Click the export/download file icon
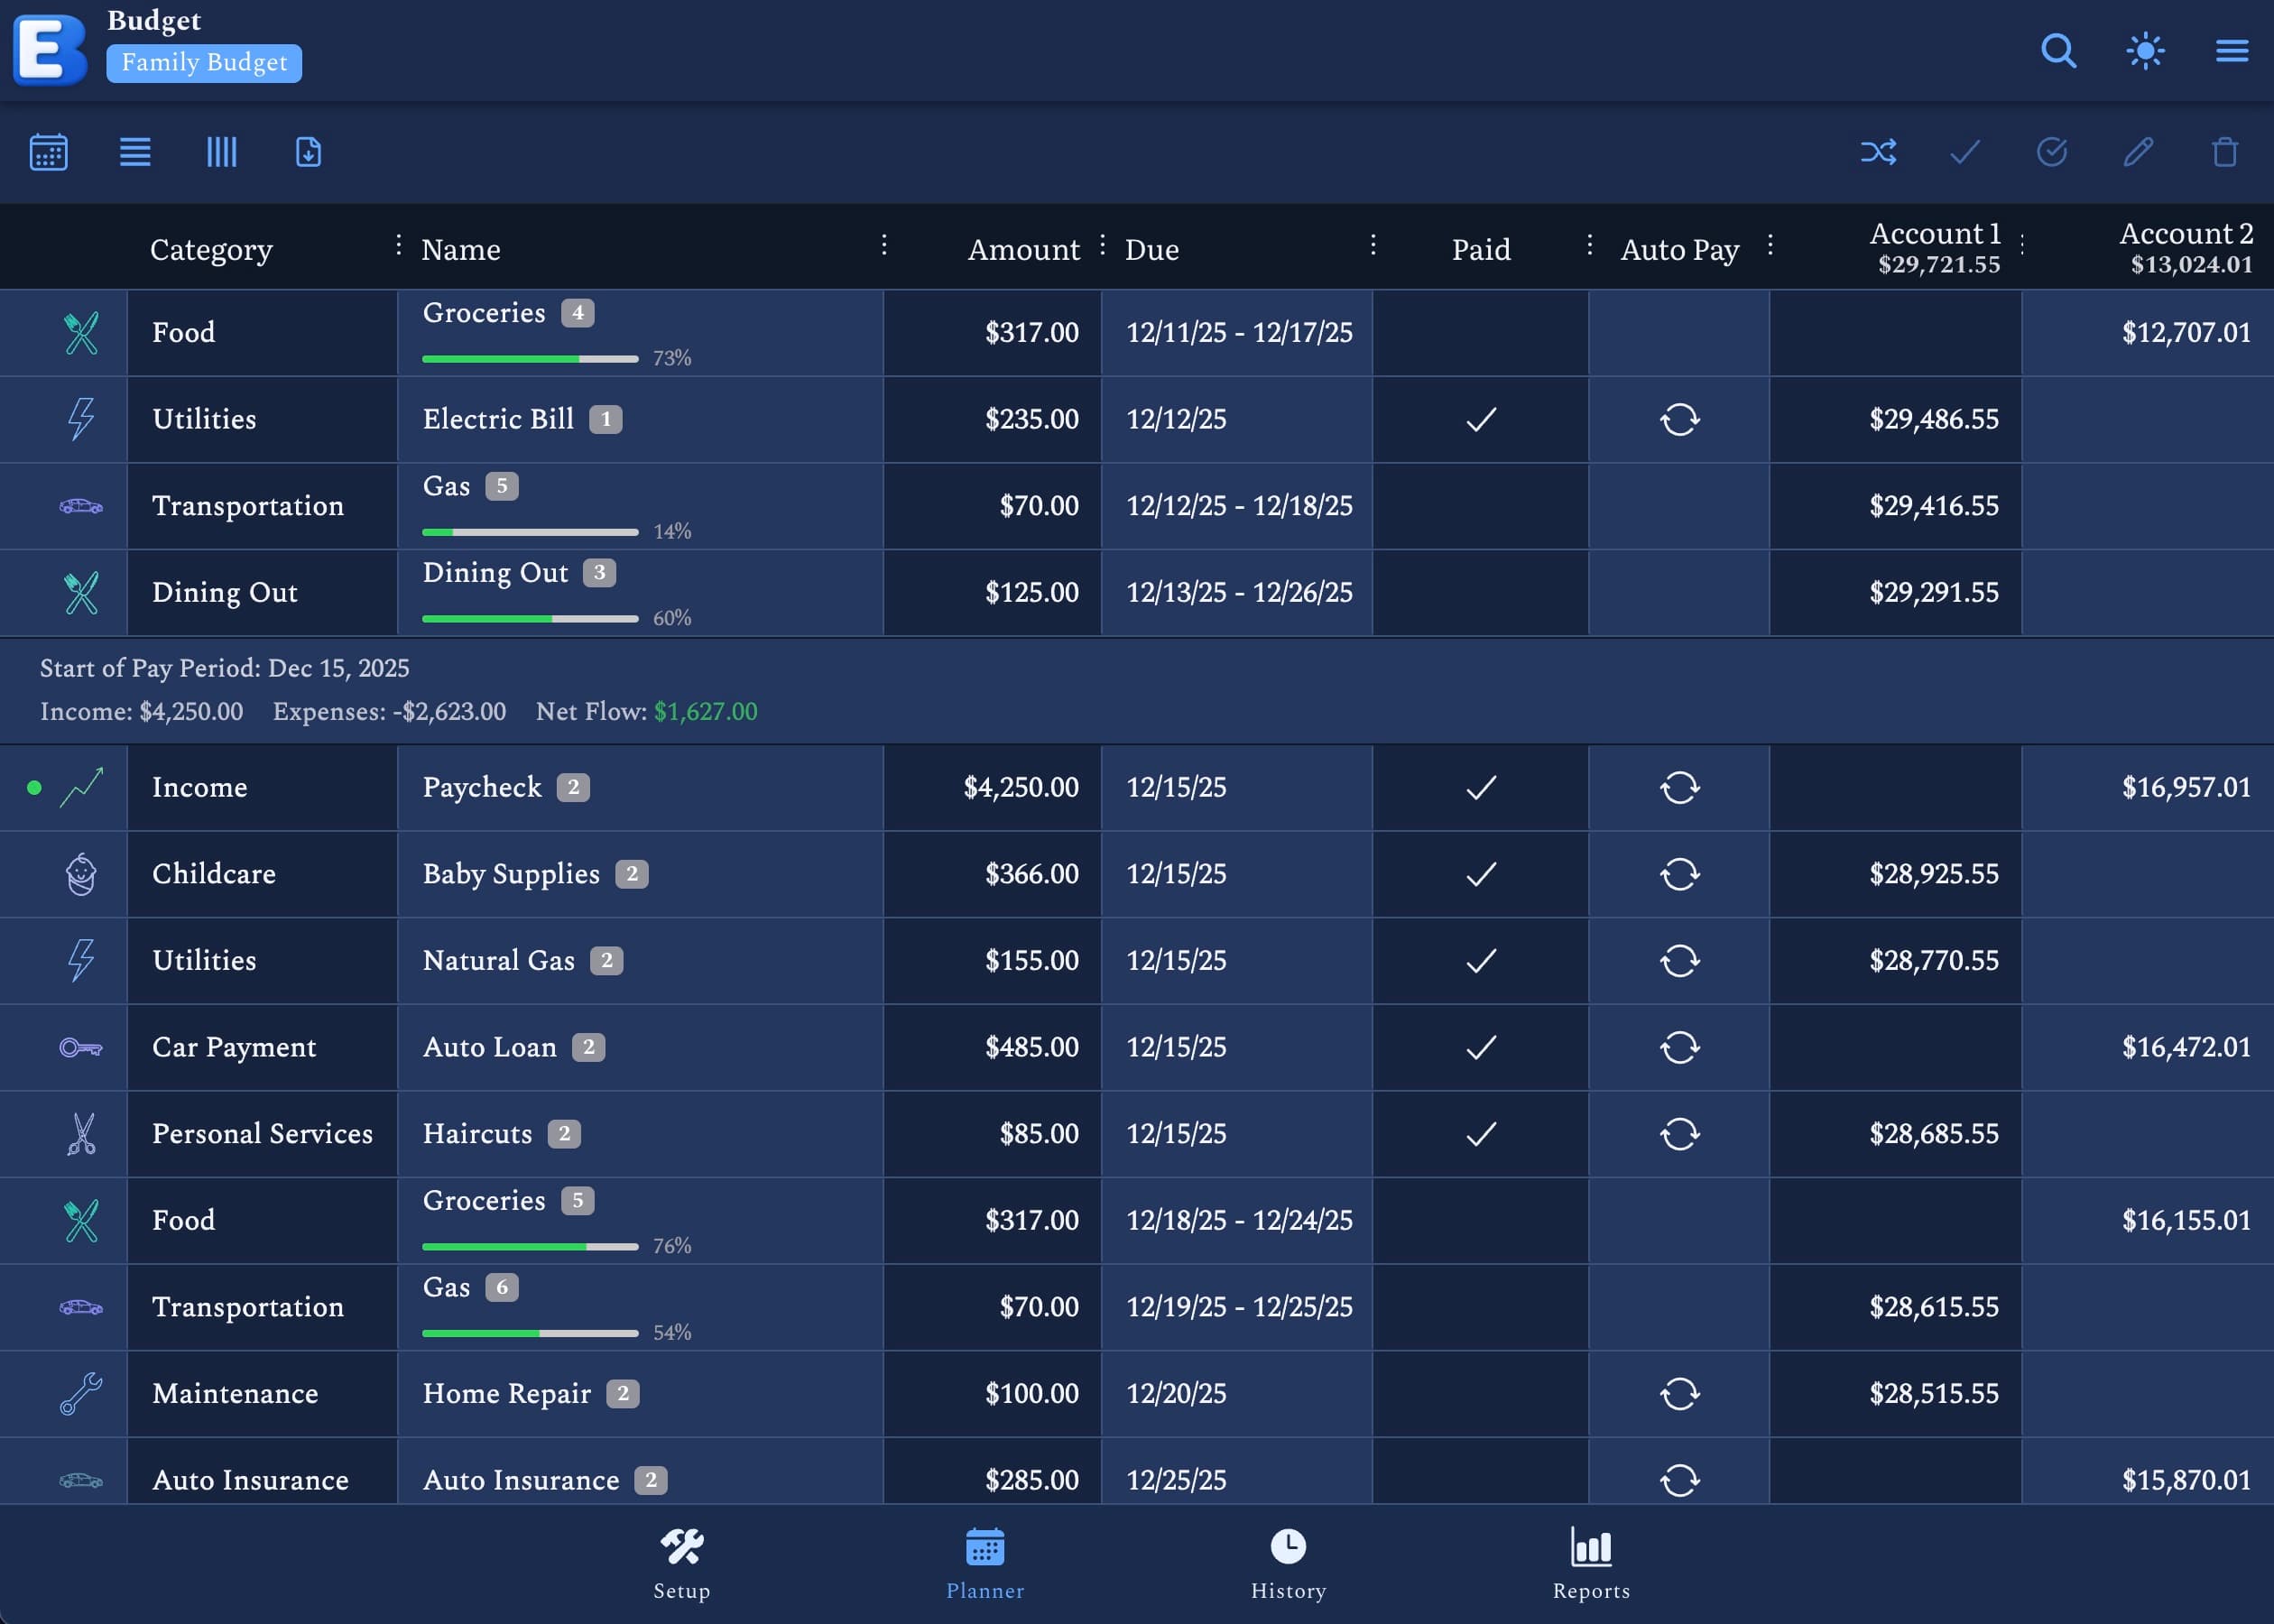 [307, 152]
